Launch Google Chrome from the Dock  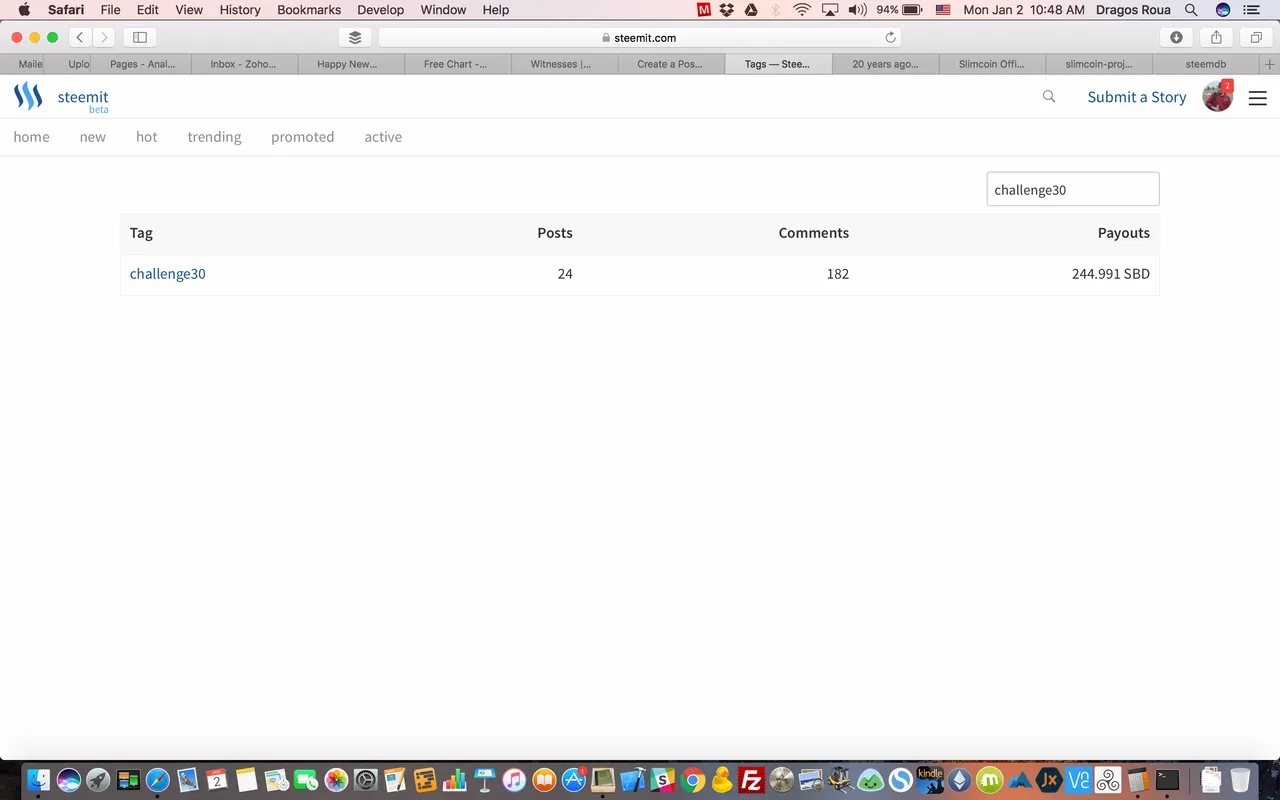[692, 780]
